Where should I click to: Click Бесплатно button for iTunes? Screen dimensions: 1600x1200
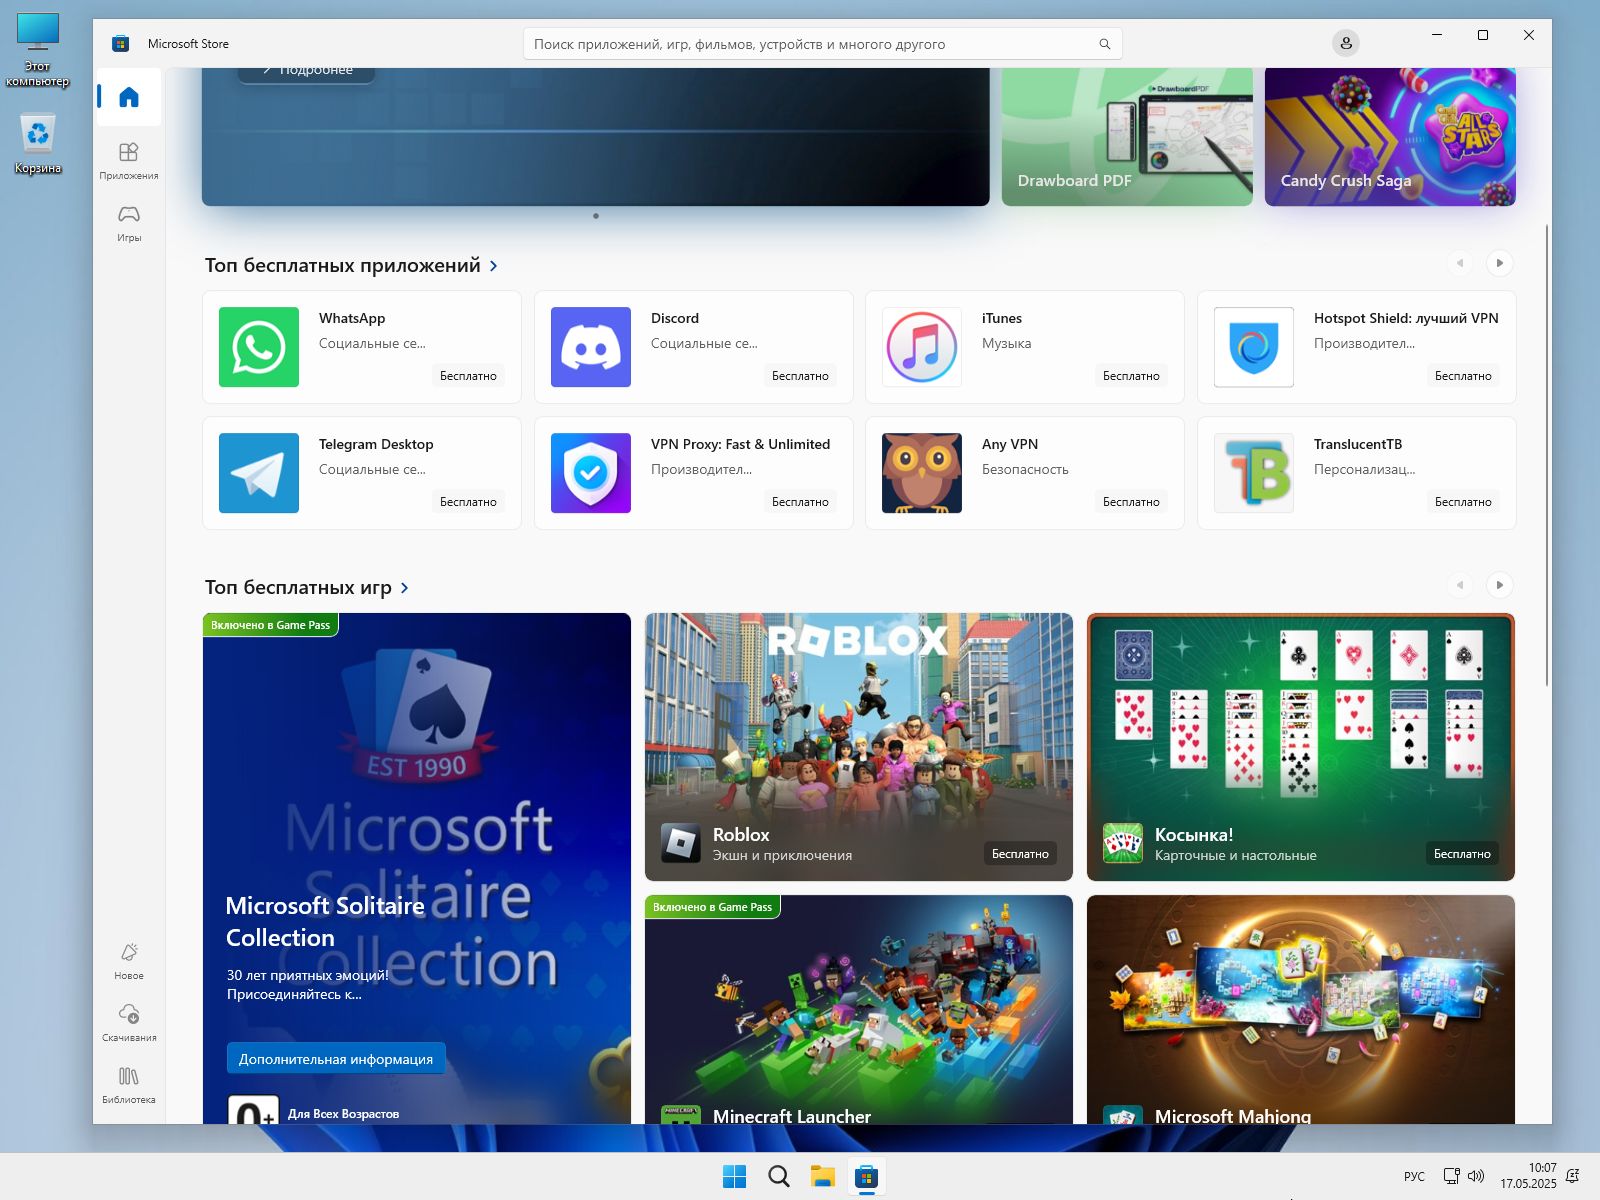pyautogui.click(x=1131, y=376)
